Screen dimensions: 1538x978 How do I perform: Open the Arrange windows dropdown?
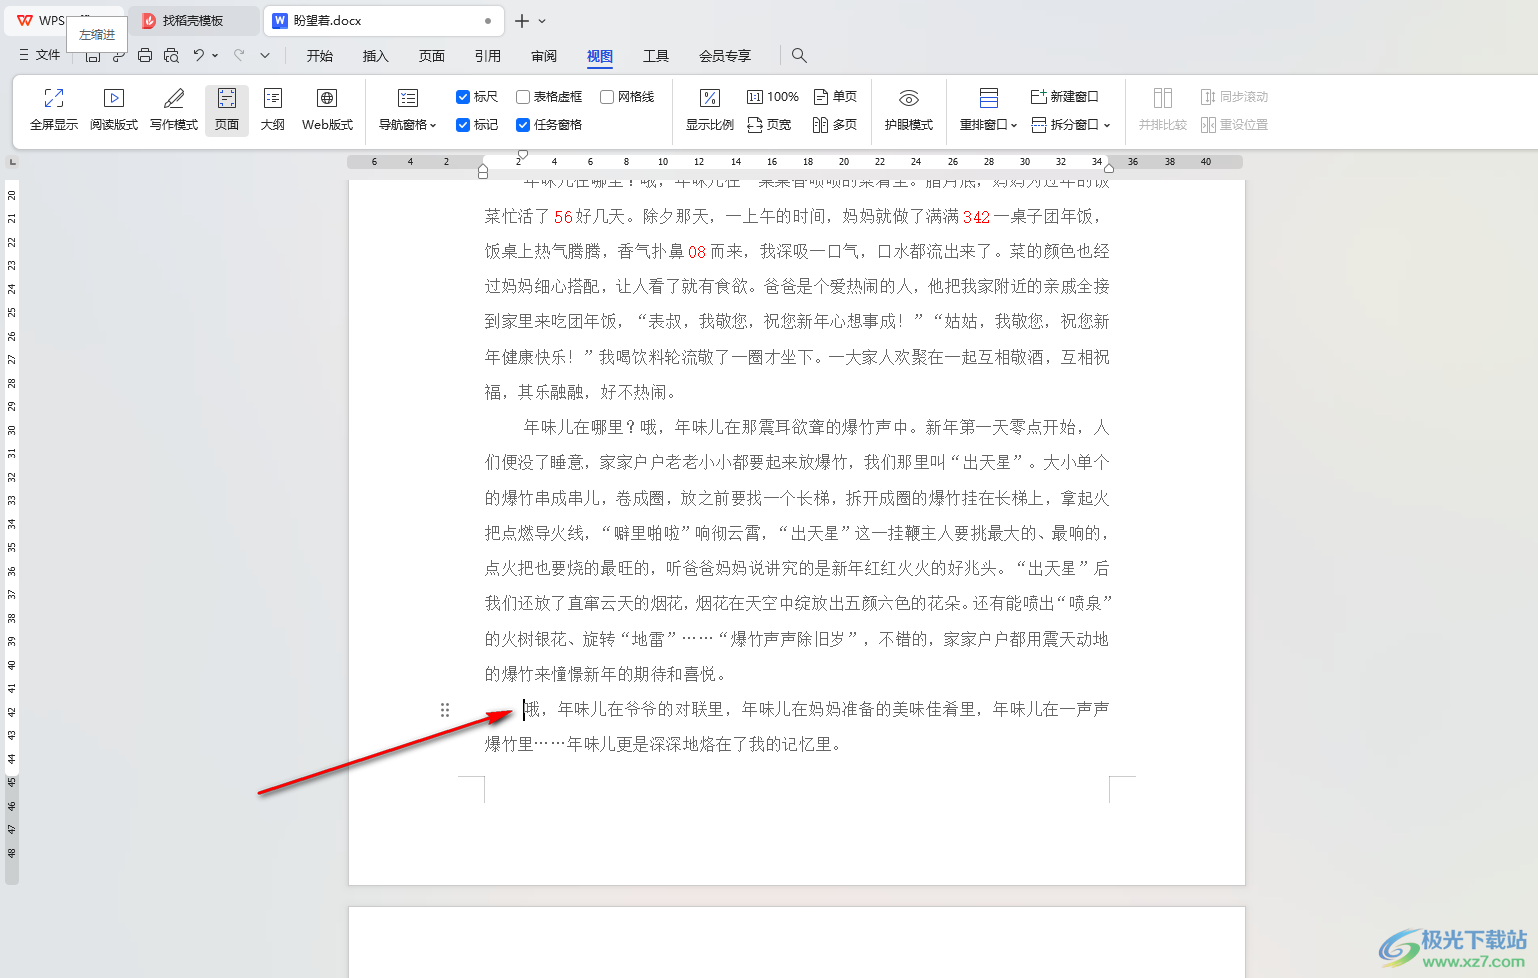988,124
